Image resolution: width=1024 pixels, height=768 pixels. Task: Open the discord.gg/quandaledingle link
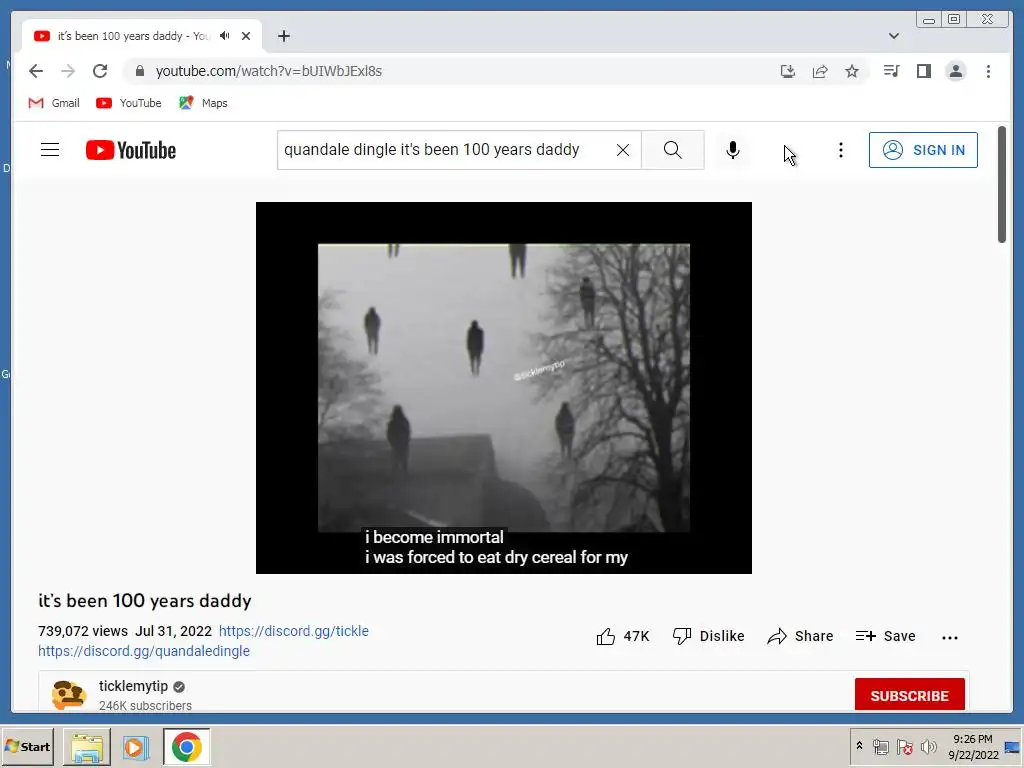click(144, 651)
